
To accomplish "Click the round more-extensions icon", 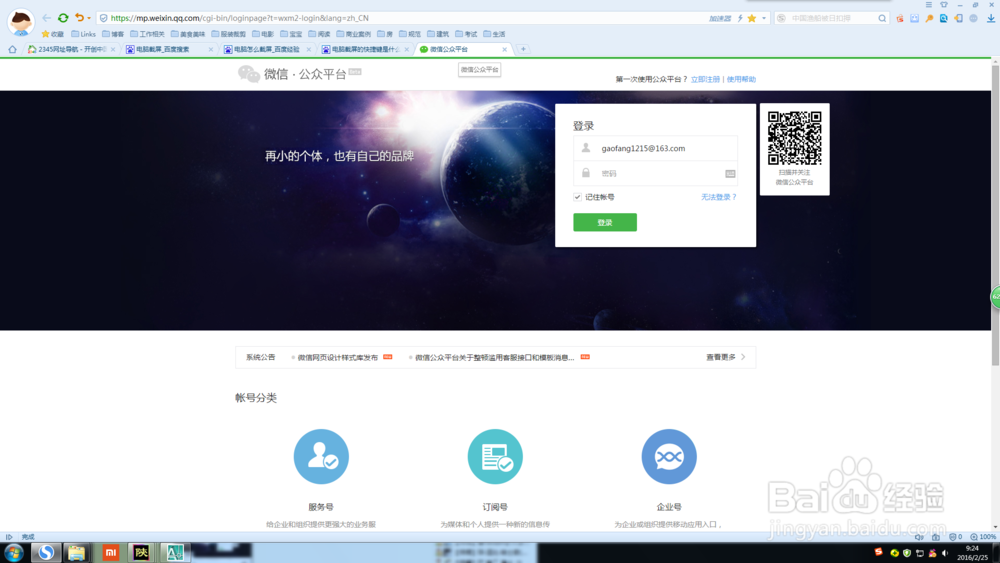I will 973,18.
